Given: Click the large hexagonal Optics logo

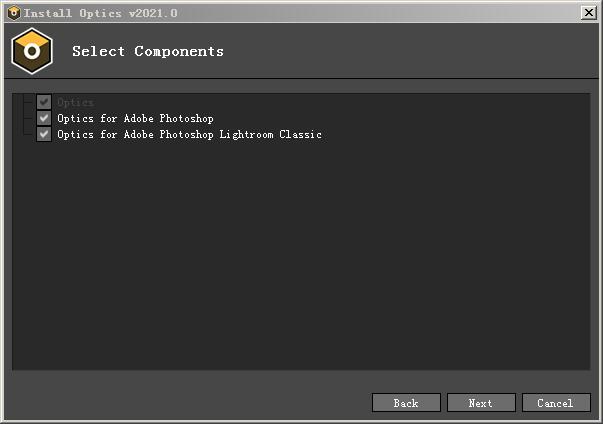Looking at the screenshot, I should coord(32,51).
